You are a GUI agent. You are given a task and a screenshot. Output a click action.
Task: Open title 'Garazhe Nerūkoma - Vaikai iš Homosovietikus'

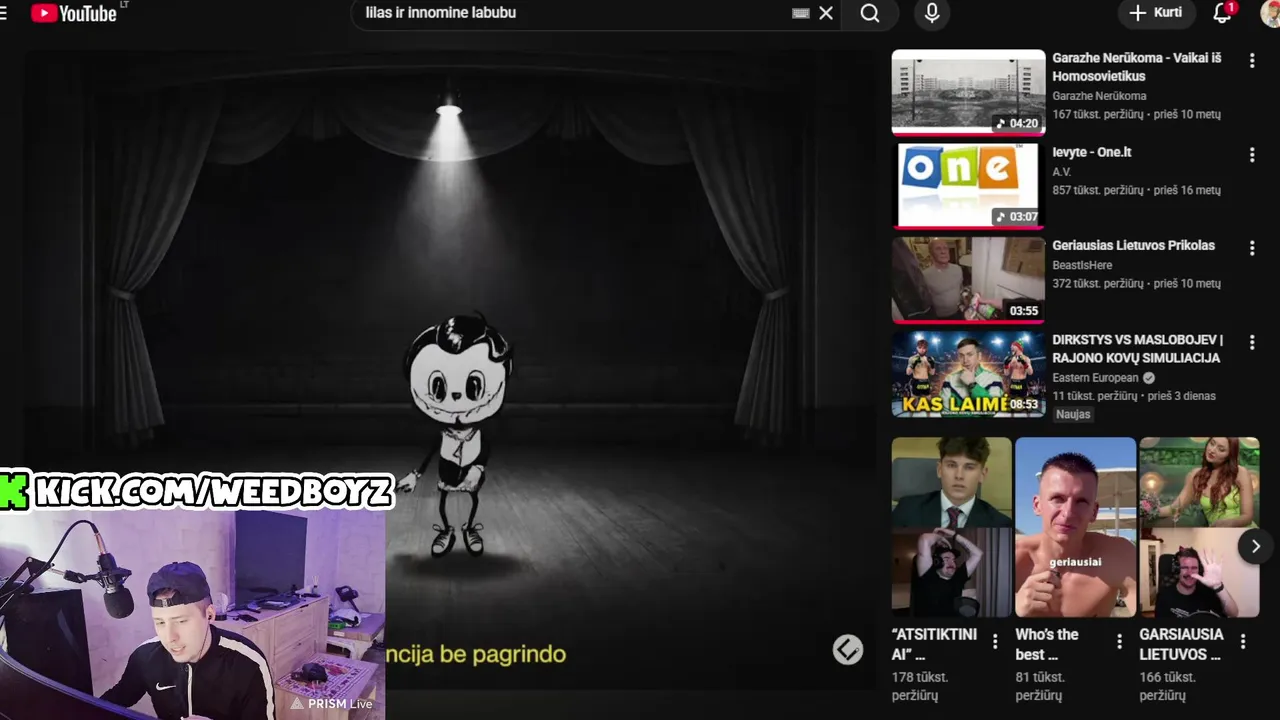(x=1136, y=67)
